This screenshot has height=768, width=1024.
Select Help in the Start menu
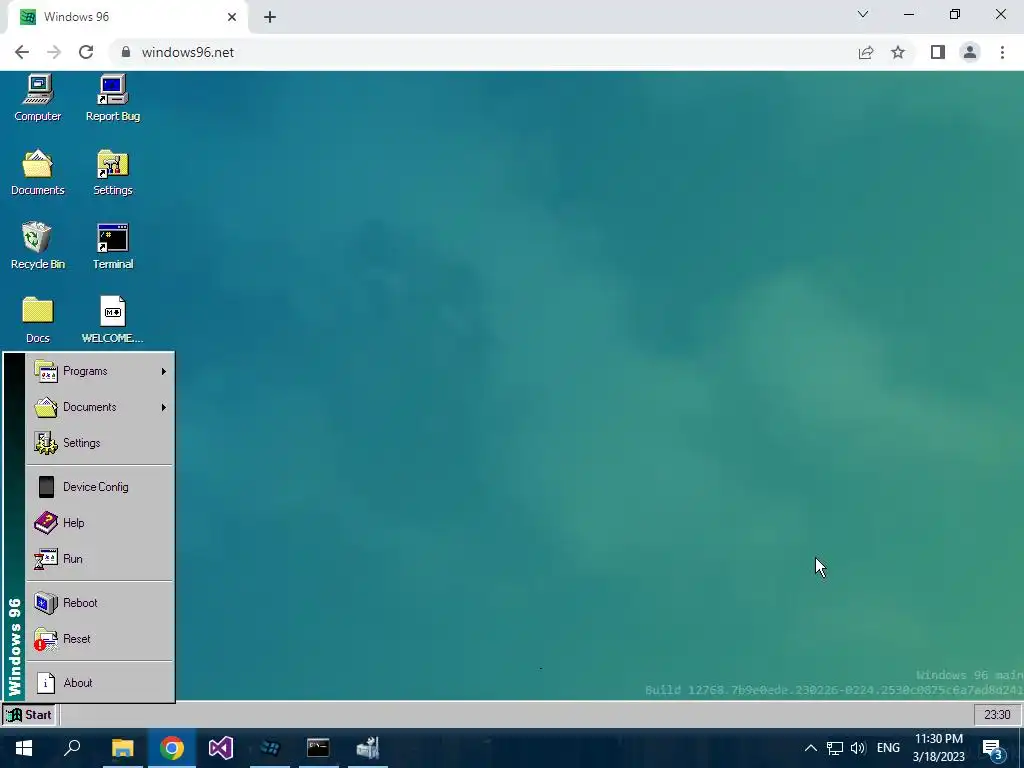[100, 522]
